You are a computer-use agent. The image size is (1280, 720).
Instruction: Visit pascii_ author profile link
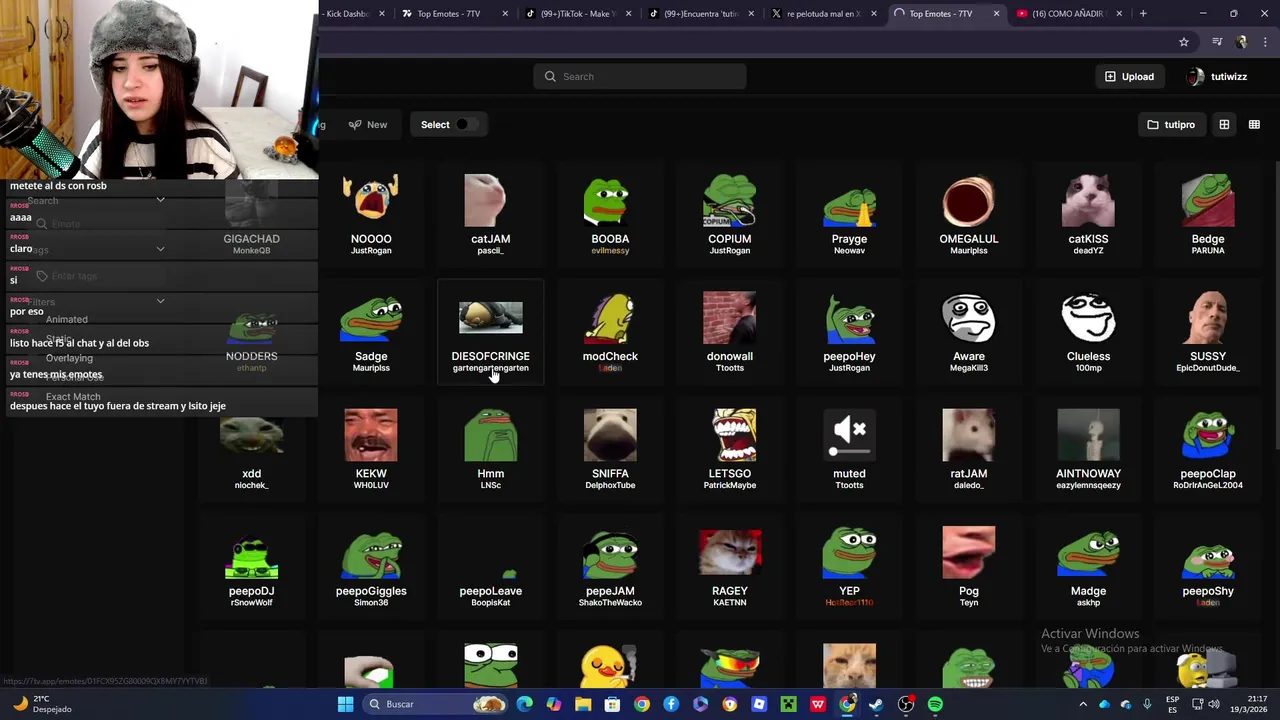490,251
